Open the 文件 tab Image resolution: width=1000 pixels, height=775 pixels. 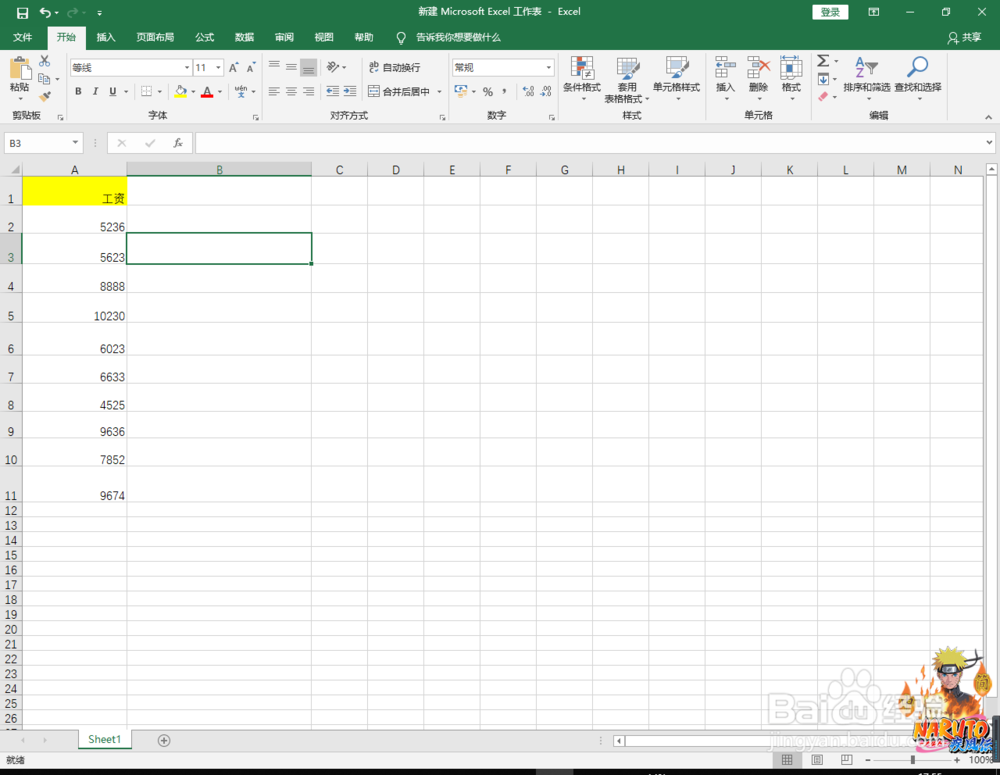[22, 38]
